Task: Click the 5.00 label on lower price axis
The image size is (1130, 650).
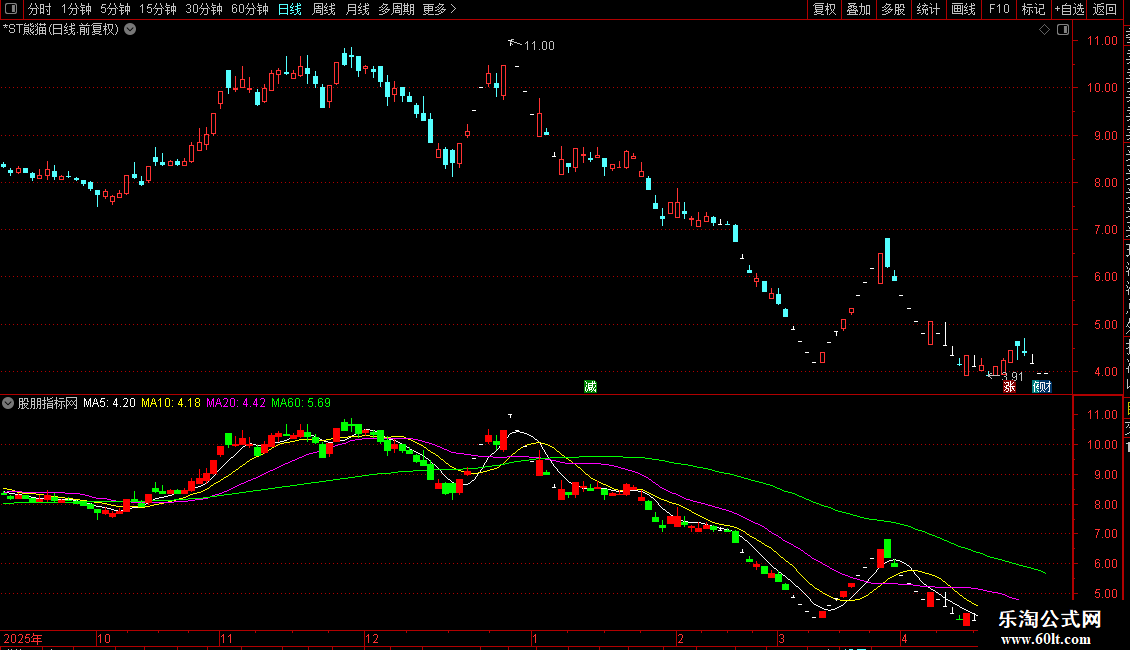Action: [1105, 595]
